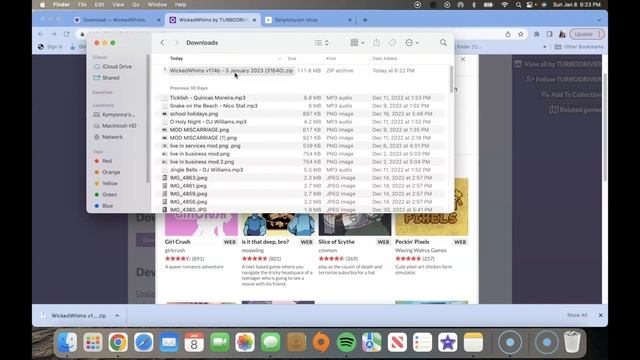Click View all by TURBODRIVER
This screenshot has width=640, height=360.
[x=558, y=64]
